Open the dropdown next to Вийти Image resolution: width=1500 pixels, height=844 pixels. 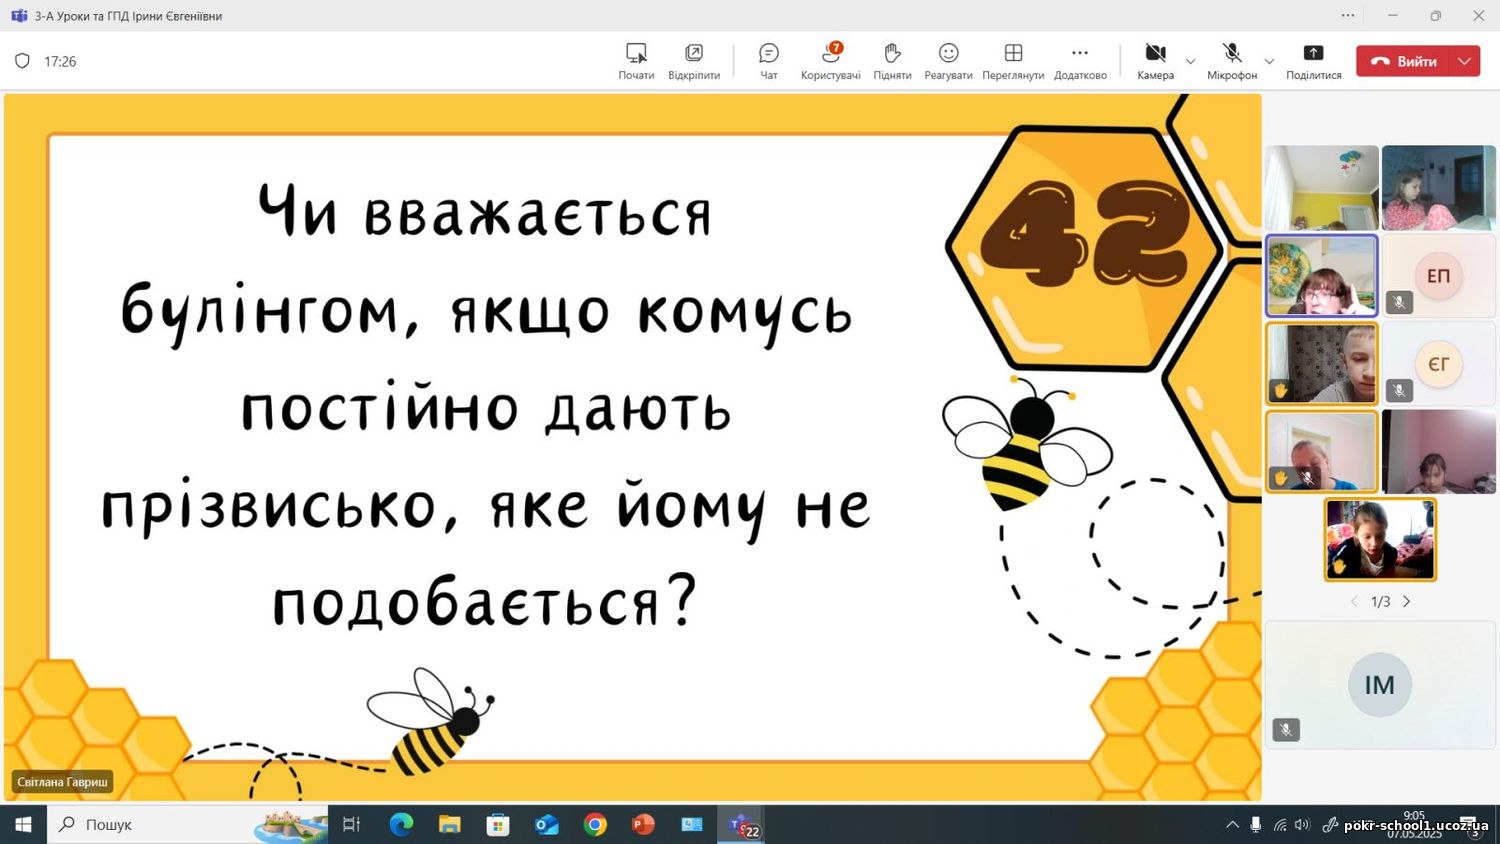(x=1465, y=61)
